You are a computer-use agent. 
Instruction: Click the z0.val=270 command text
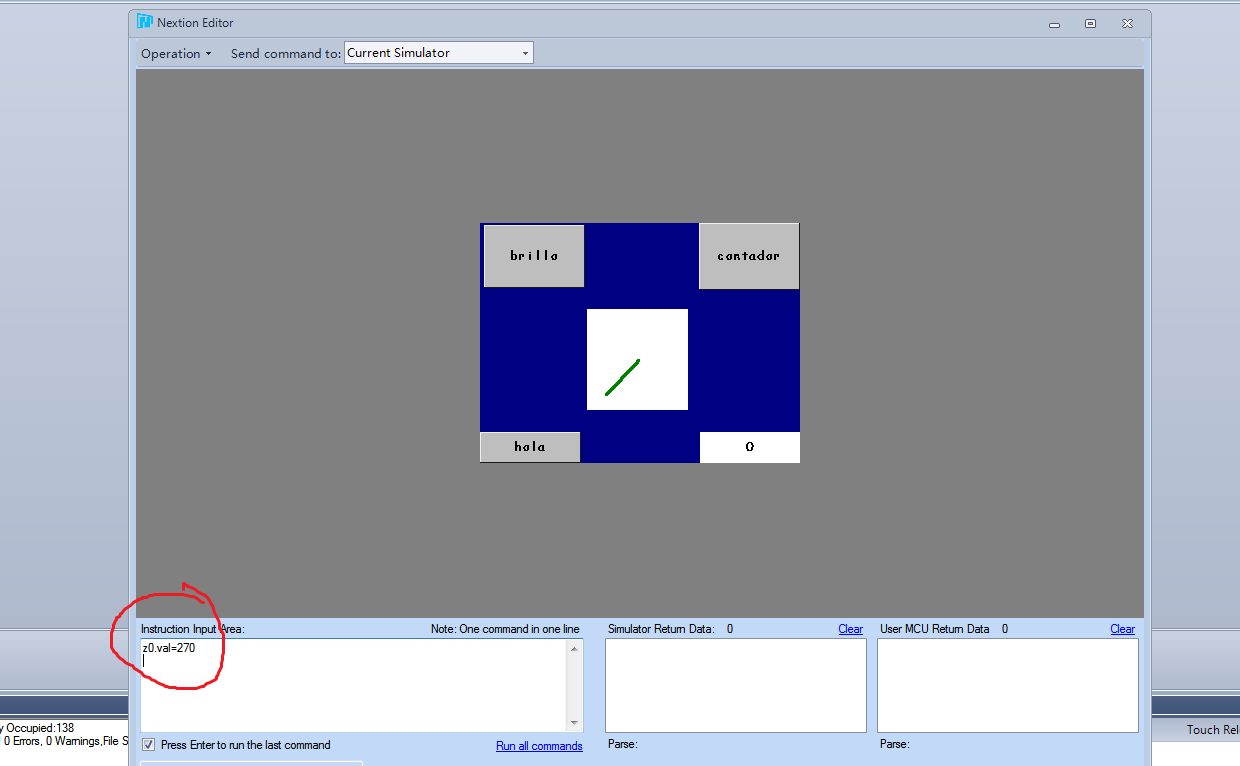click(x=169, y=648)
